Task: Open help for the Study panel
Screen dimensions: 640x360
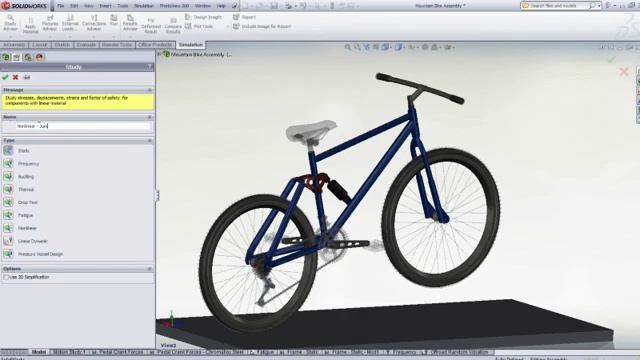Action: click(x=150, y=67)
